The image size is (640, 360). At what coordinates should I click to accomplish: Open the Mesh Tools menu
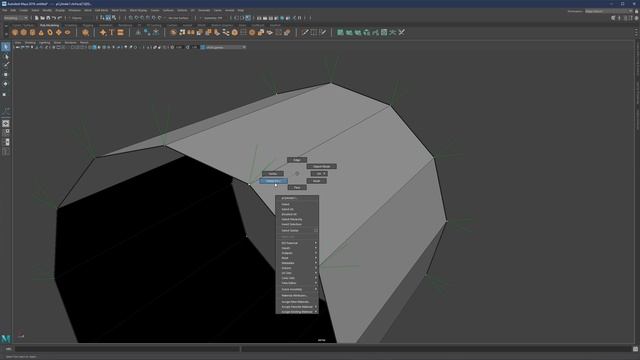(119, 10)
